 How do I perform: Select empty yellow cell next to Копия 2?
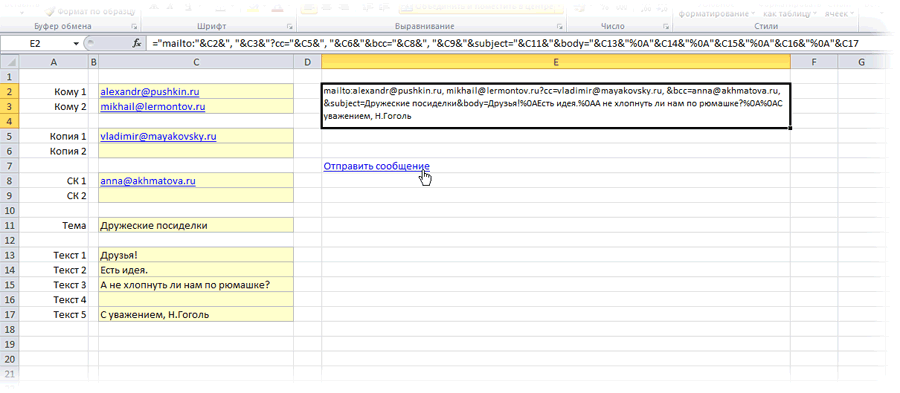(x=196, y=151)
